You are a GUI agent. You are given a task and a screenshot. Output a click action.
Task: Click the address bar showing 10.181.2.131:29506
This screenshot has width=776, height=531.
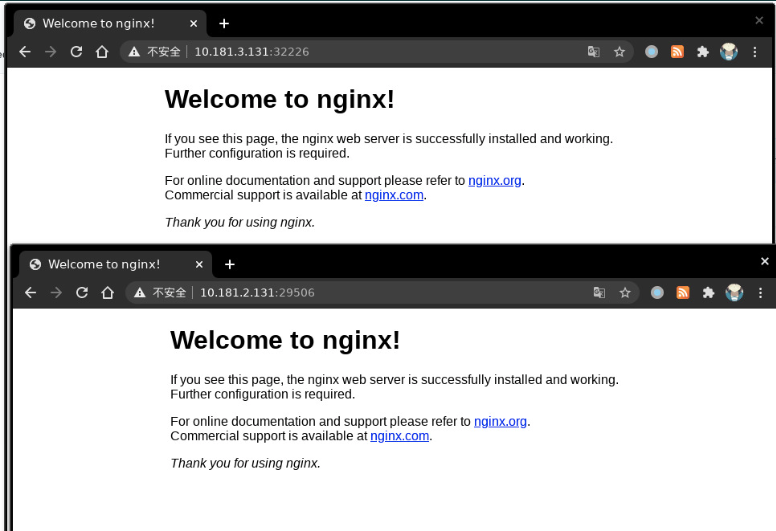(382, 293)
